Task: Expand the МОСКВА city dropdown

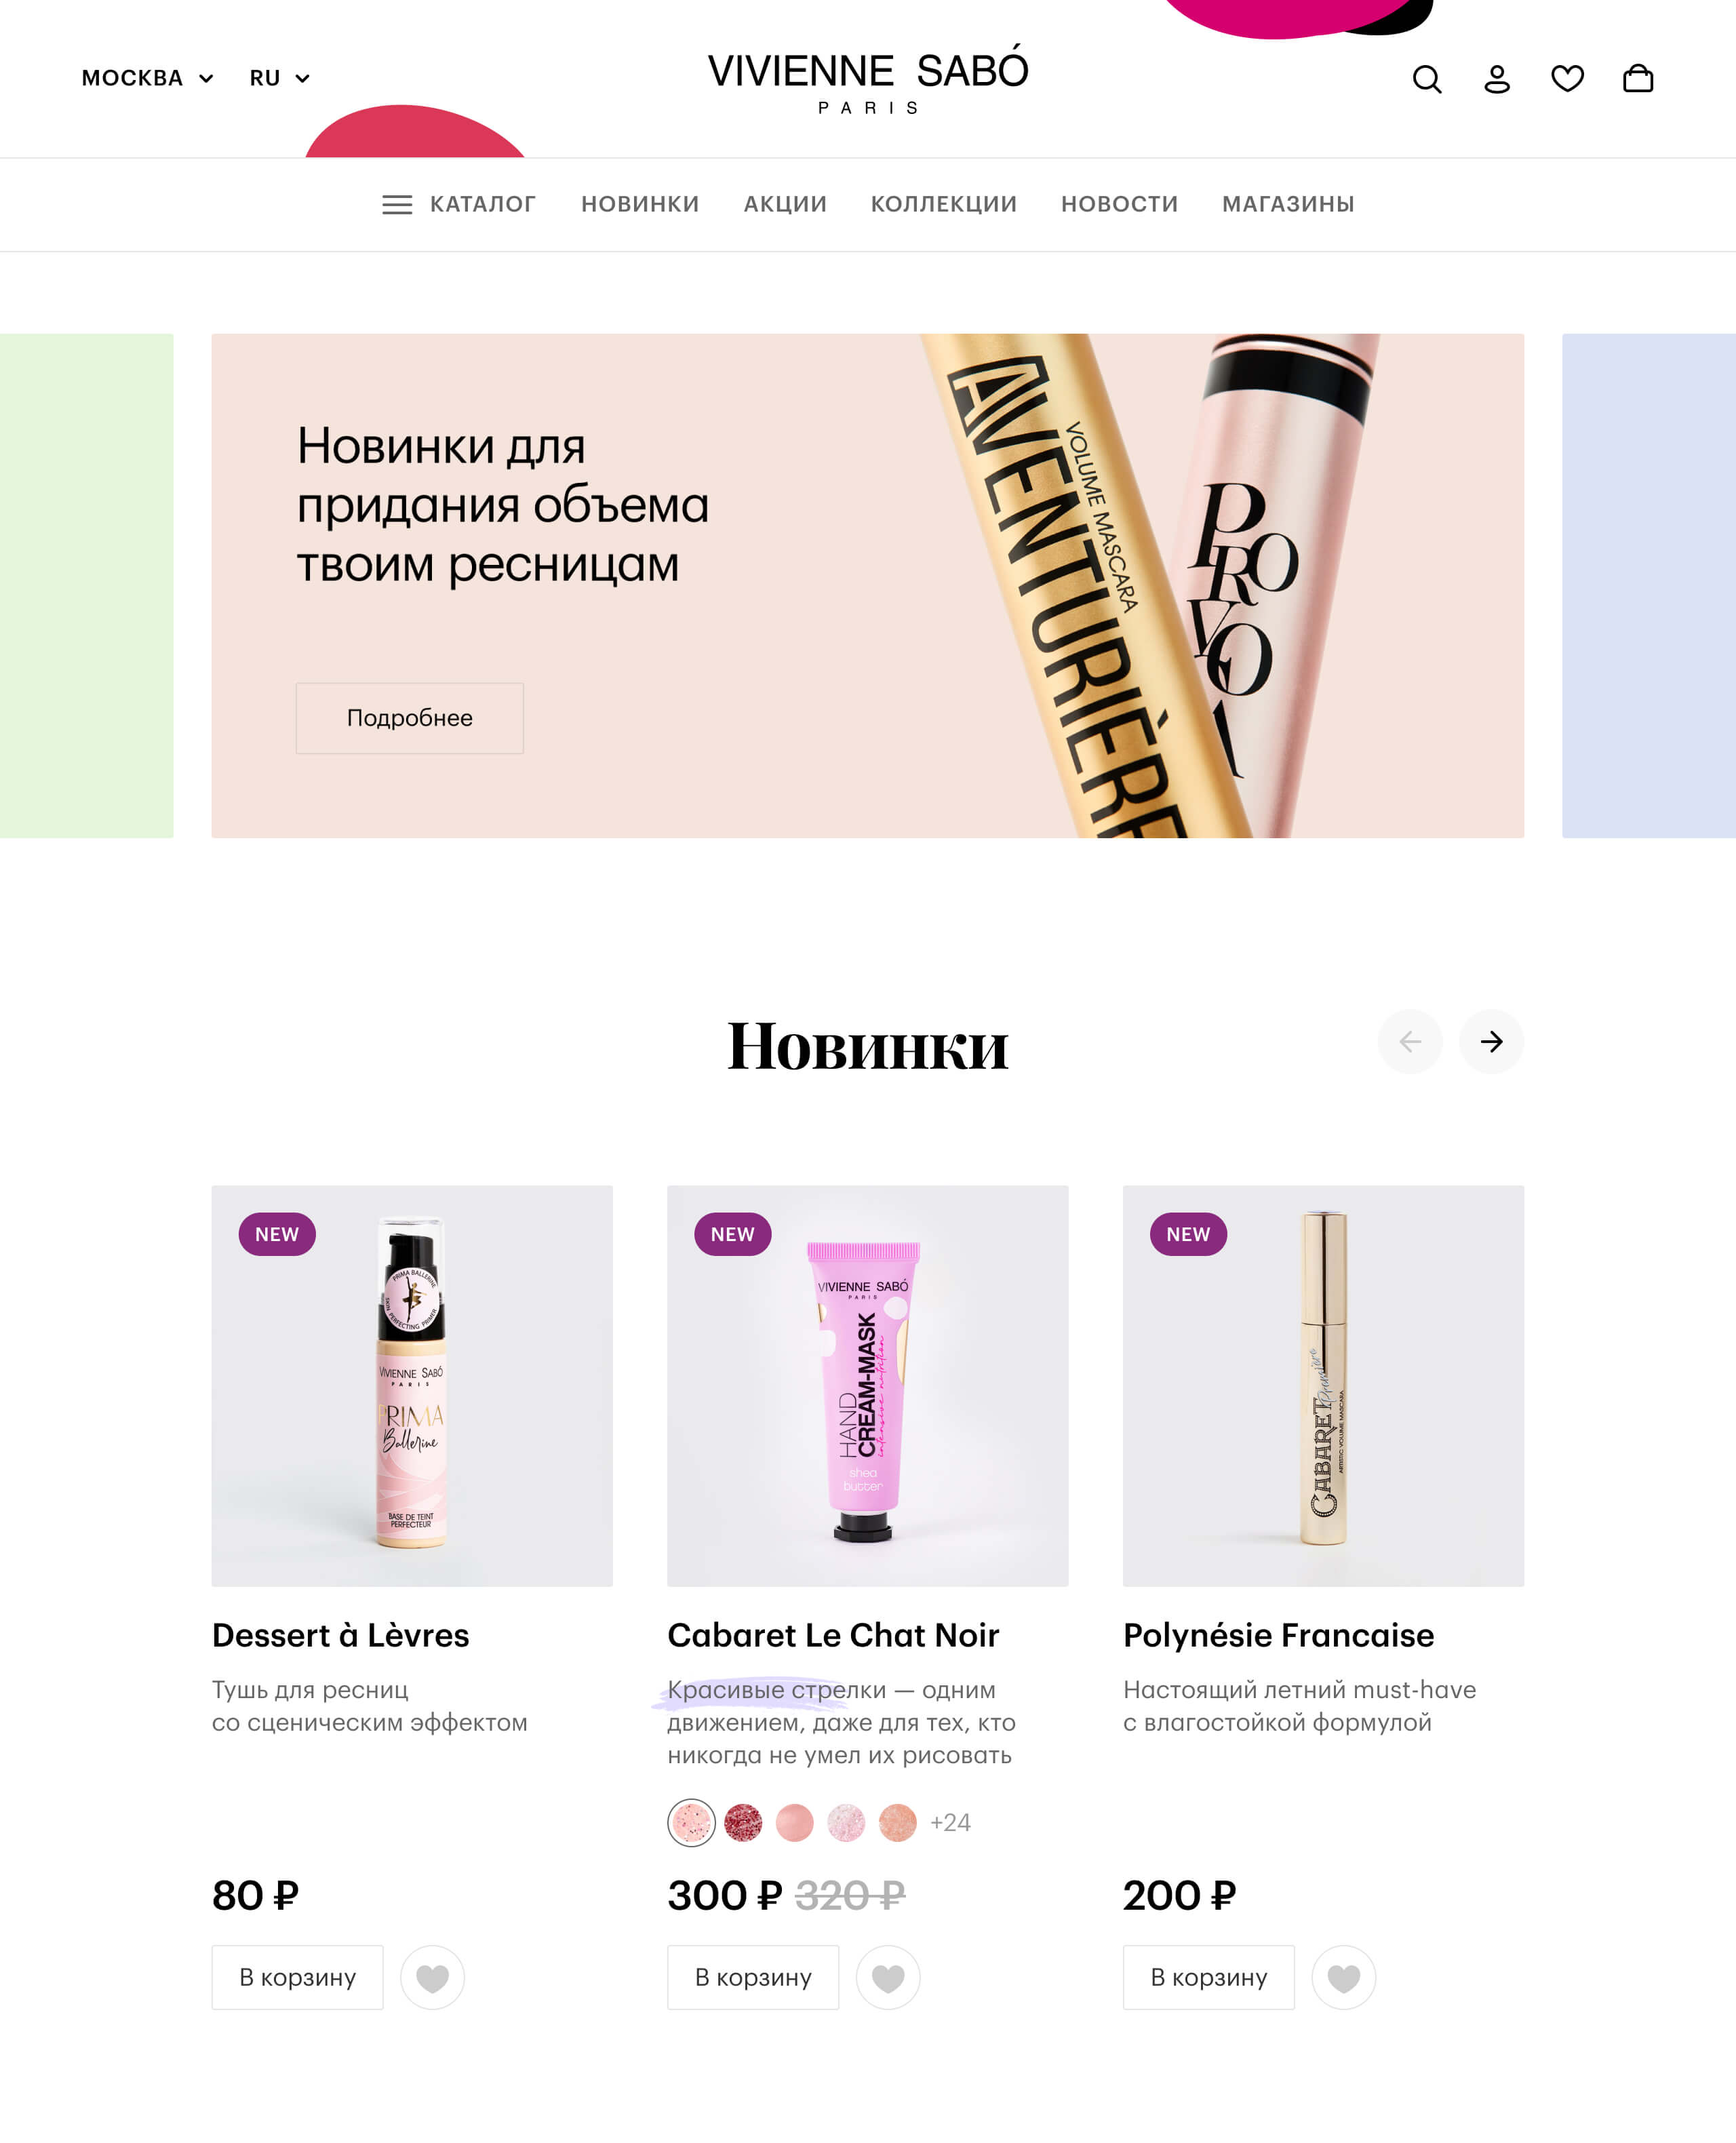Action: pos(148,78)
